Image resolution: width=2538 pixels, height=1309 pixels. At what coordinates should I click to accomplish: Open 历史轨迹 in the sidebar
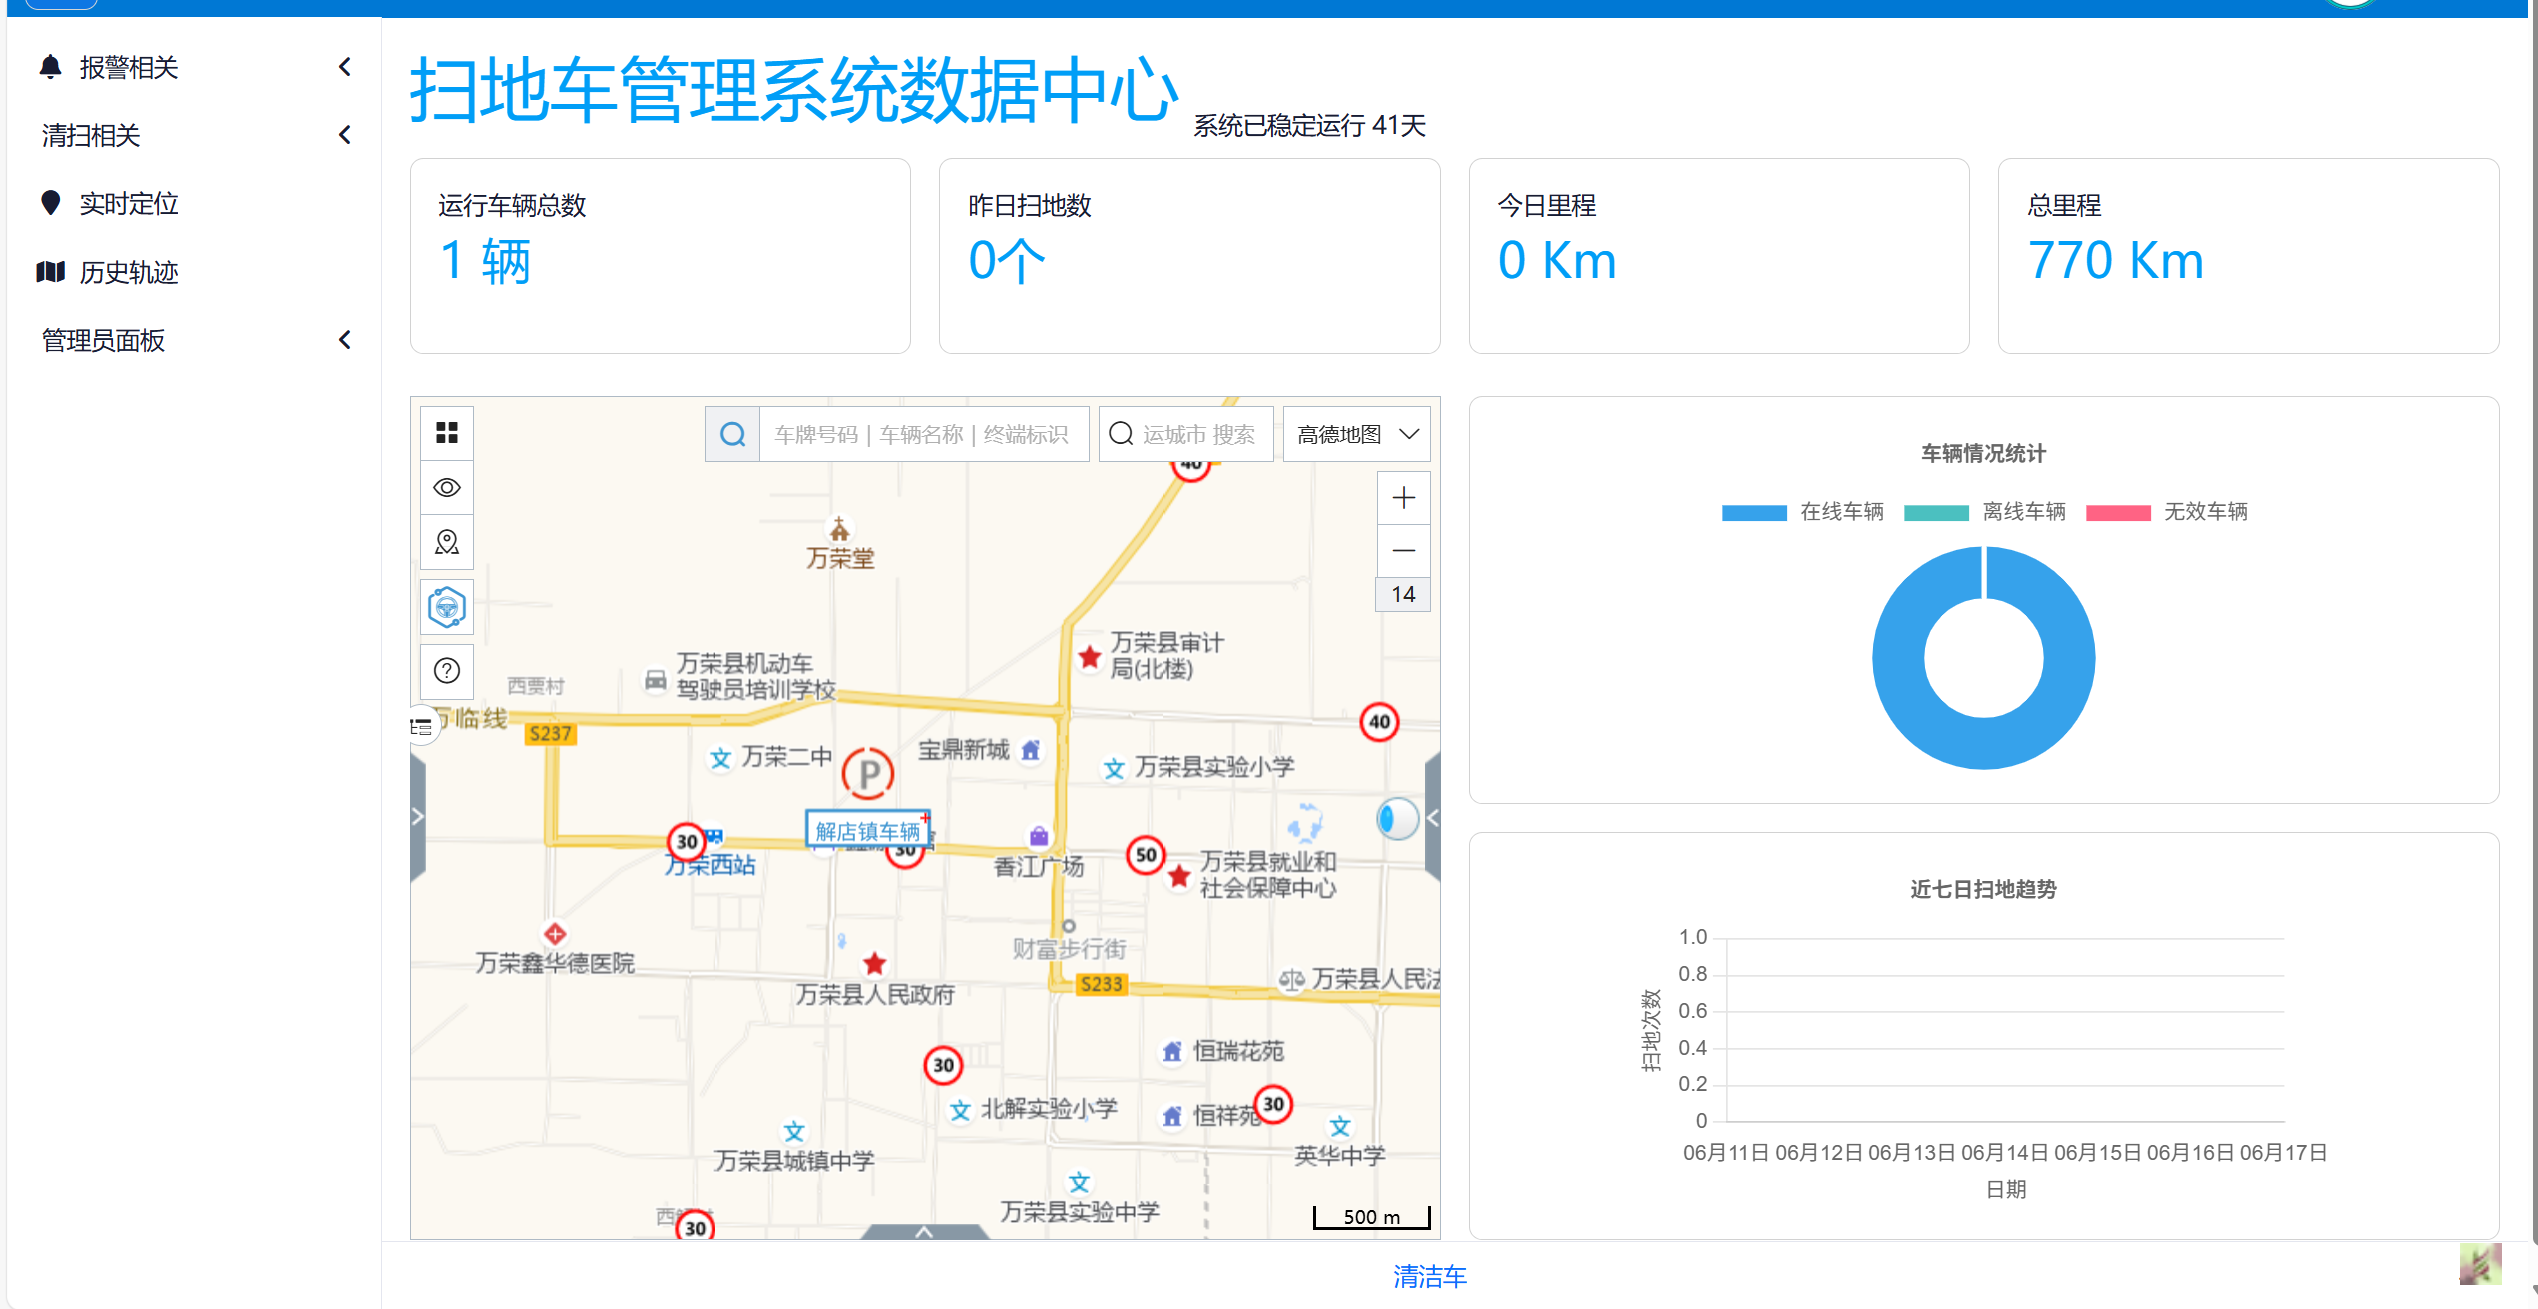128,272
